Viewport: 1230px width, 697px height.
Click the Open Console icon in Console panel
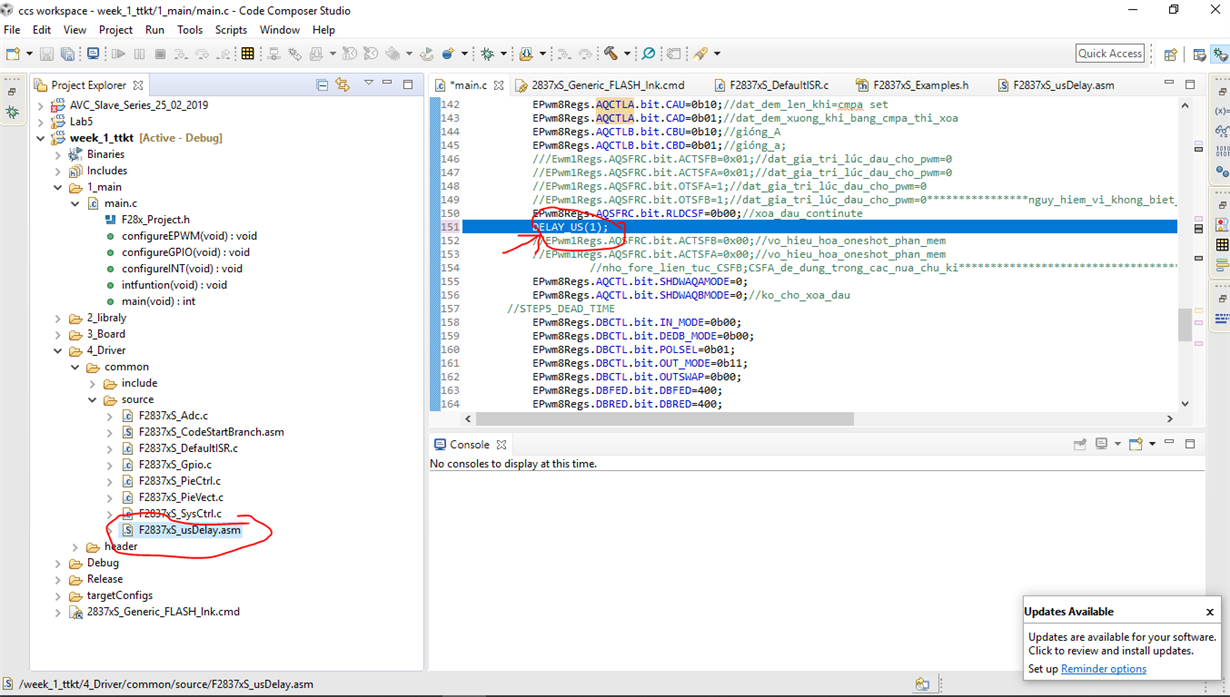pyautogui.click(x=1135, y=443)
